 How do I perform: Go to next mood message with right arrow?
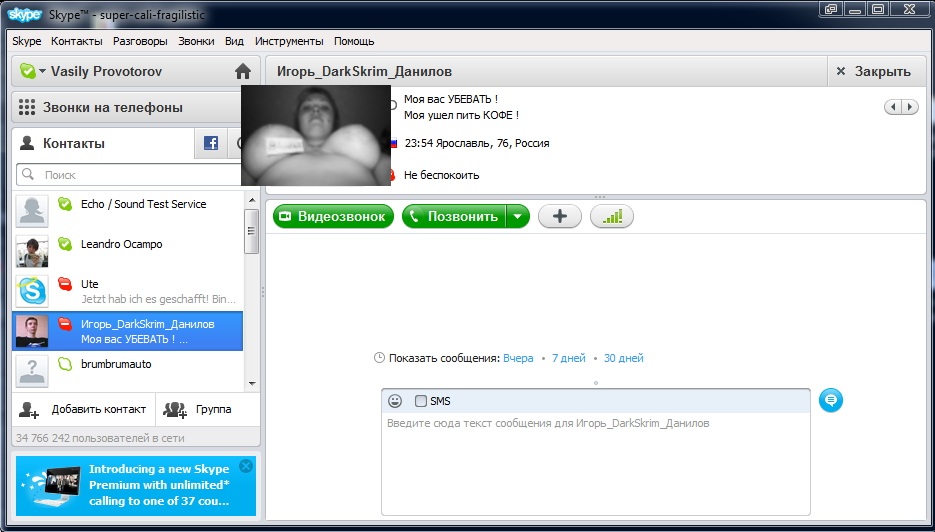tap(909, 107)
